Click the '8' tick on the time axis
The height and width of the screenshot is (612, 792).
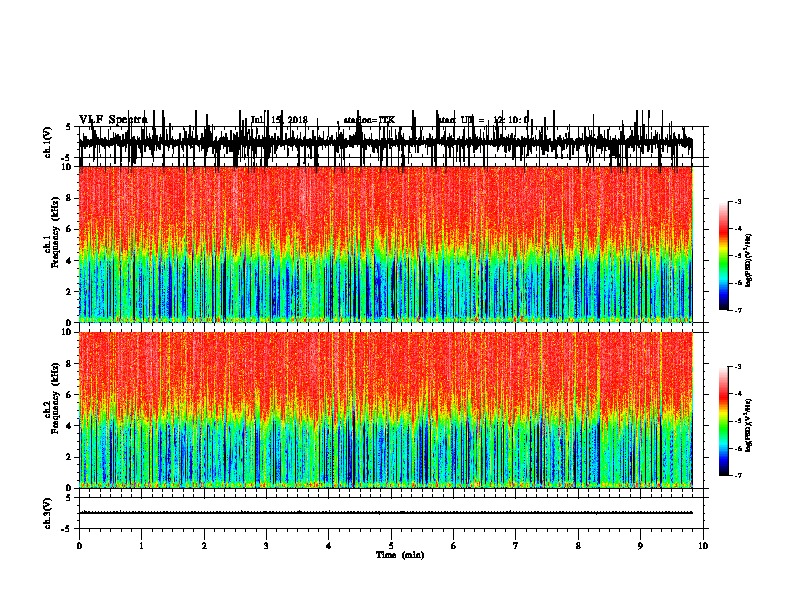[x=578, y=546]
